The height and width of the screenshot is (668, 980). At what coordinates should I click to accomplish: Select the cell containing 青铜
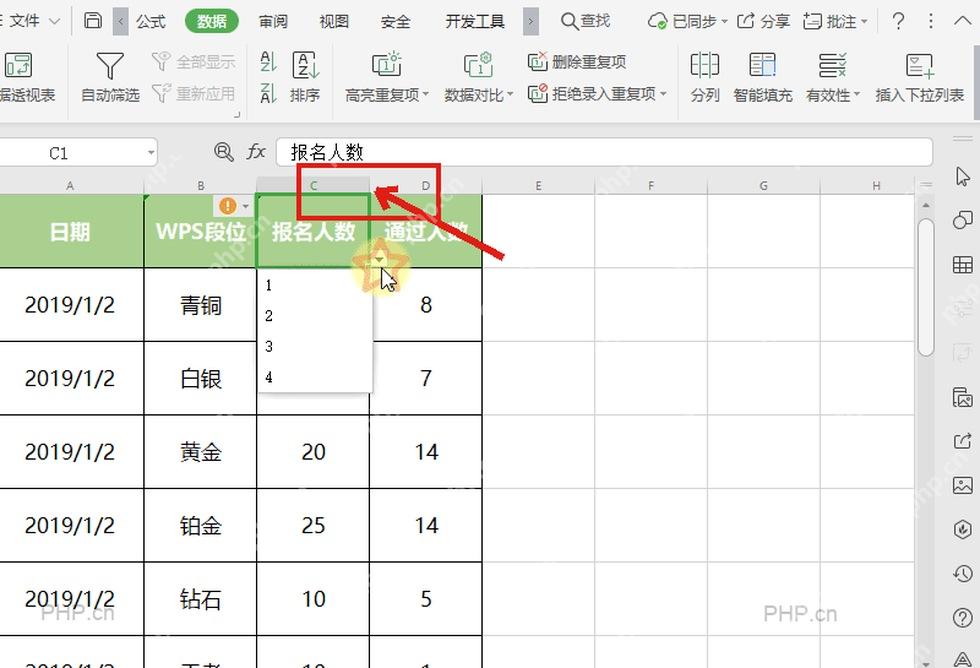200,305
